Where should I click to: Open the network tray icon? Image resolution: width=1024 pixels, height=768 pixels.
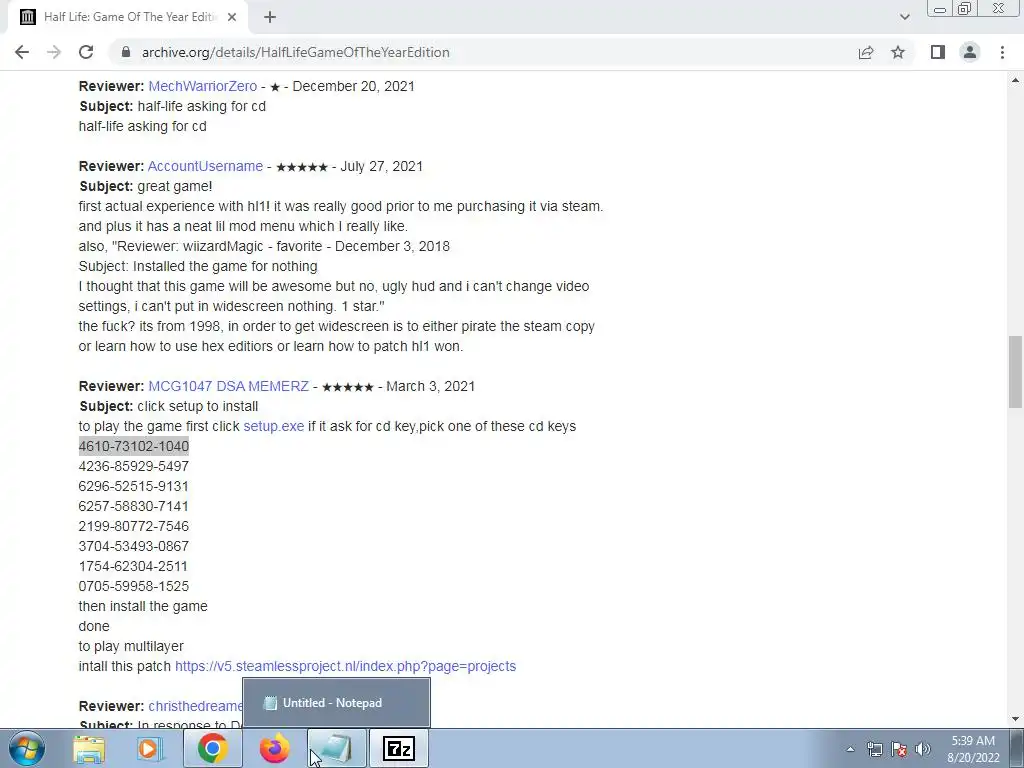(874, 749)
